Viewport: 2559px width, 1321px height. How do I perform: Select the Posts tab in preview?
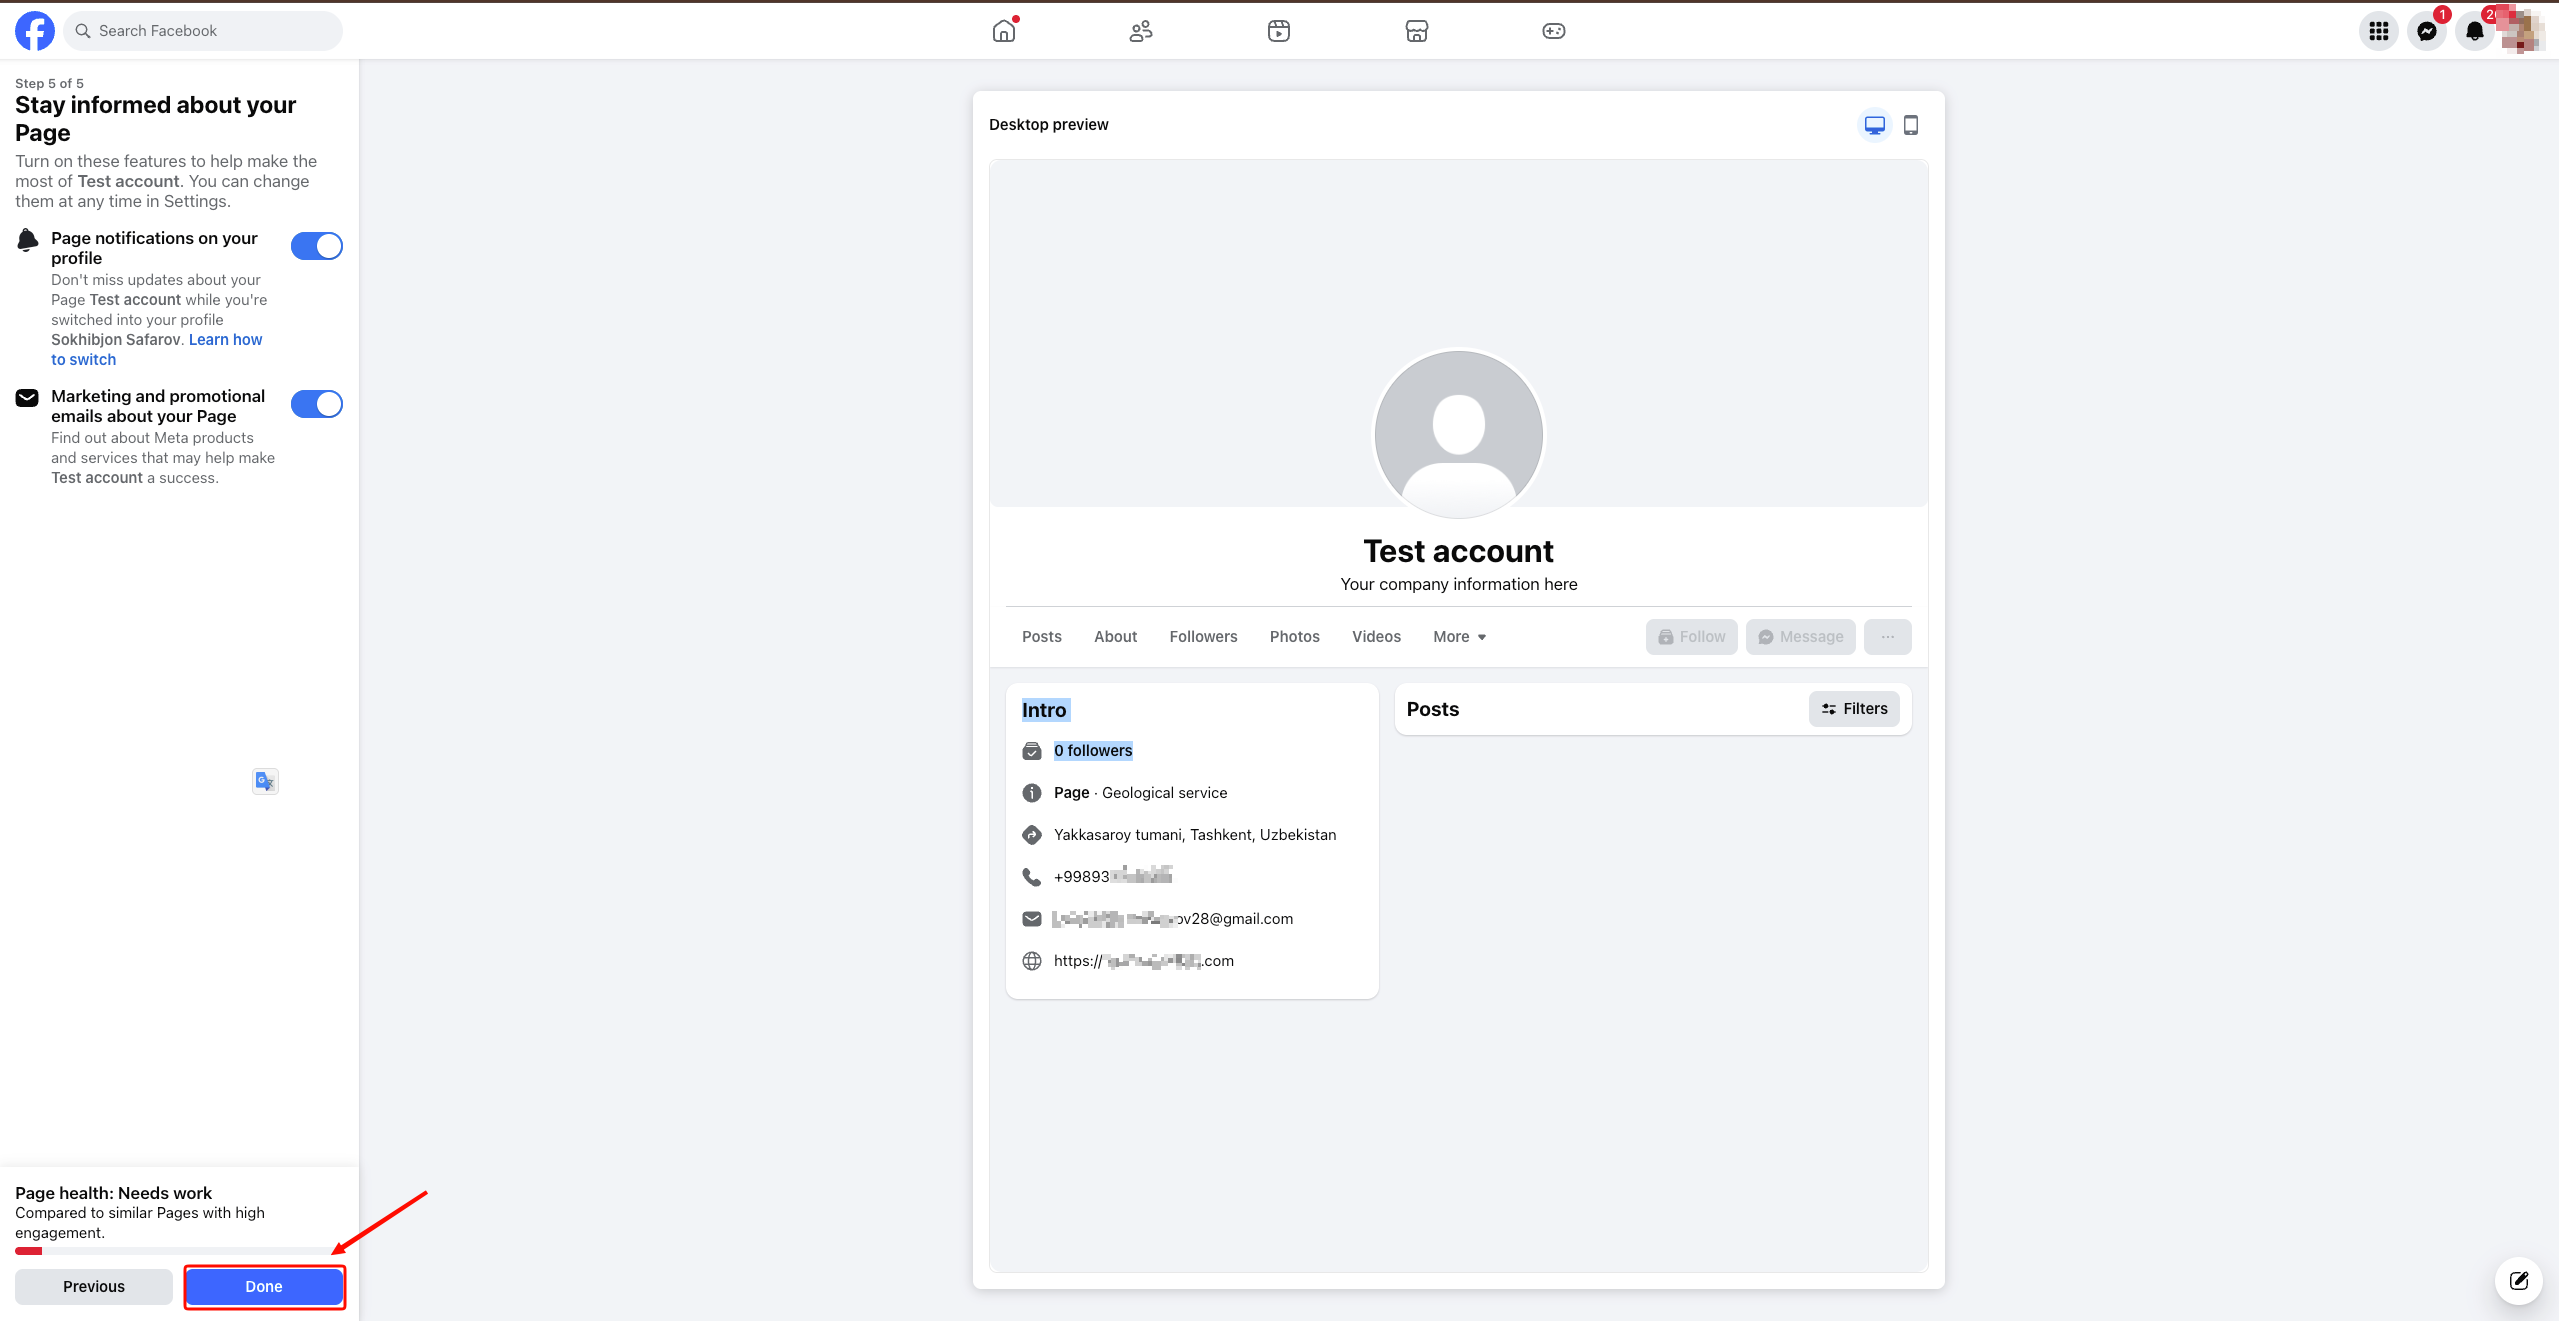(x=1042, y=637)
